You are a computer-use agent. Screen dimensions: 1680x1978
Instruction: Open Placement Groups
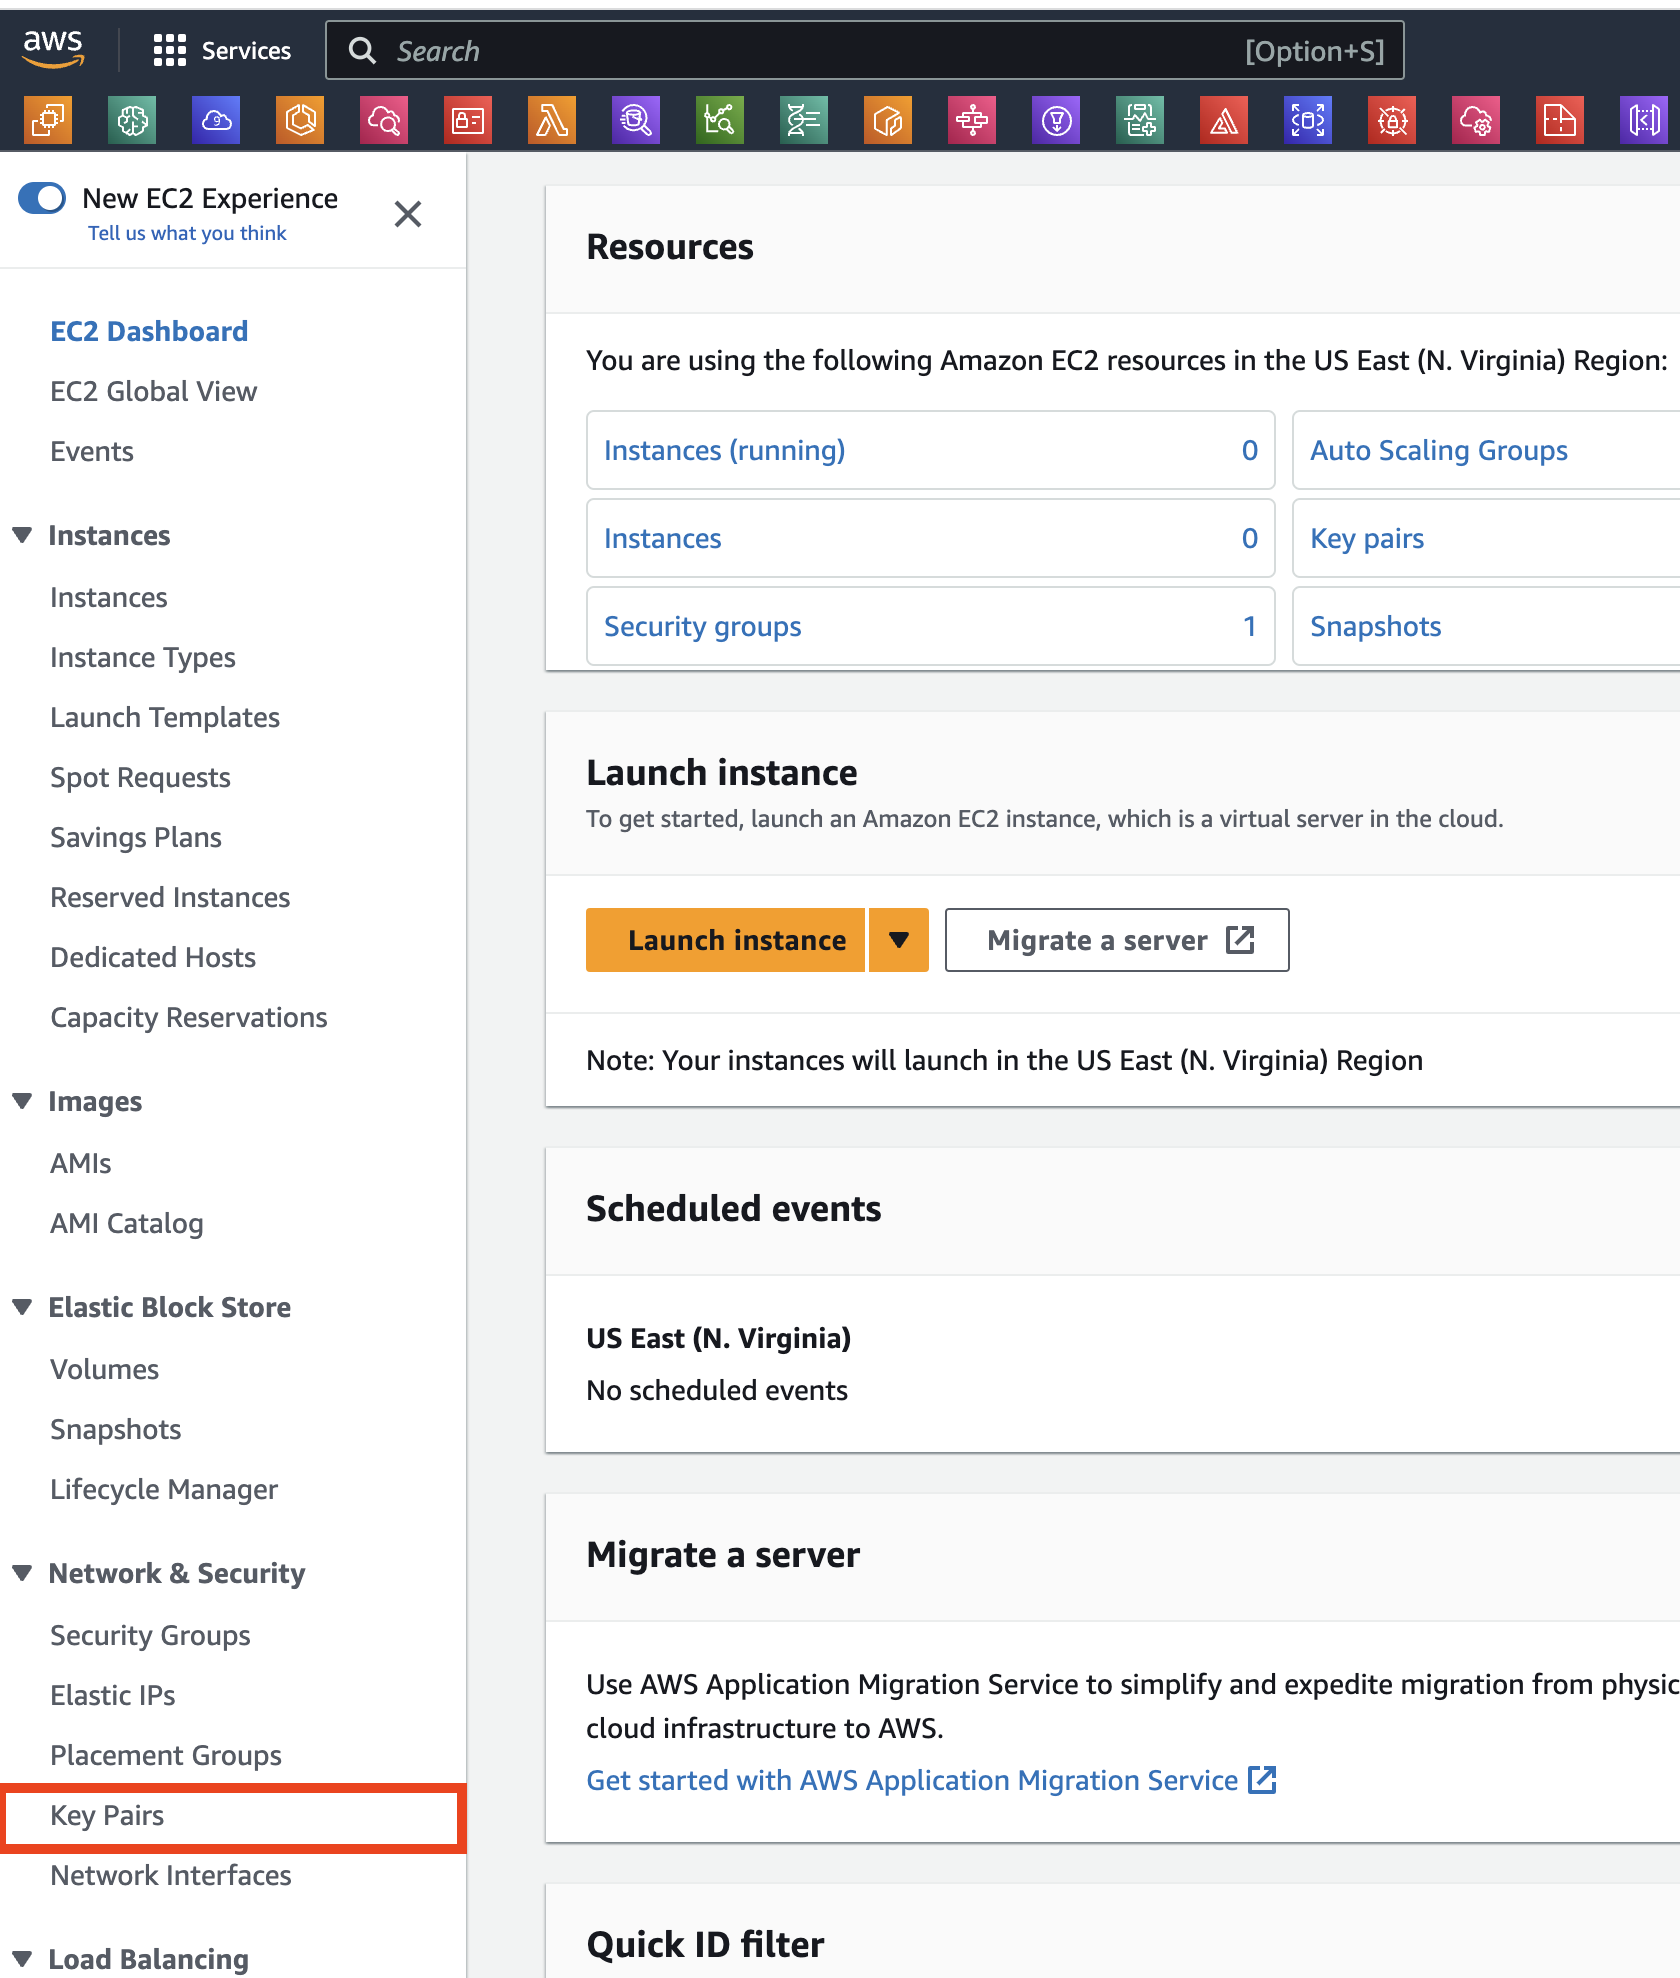point(166,1755)
